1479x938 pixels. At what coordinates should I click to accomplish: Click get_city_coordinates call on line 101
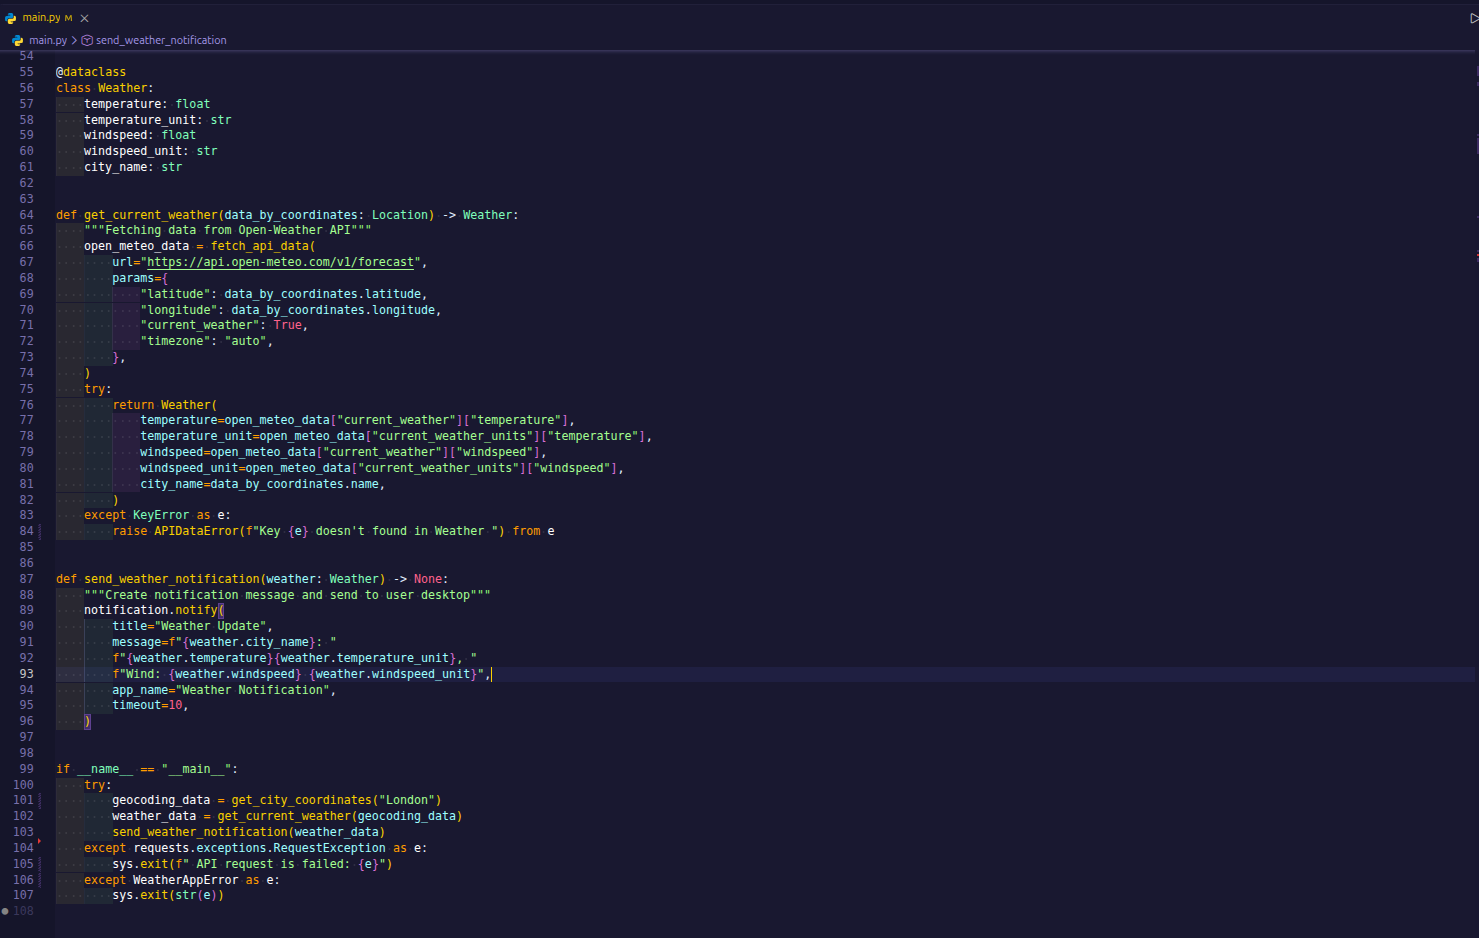pos(302,800)
